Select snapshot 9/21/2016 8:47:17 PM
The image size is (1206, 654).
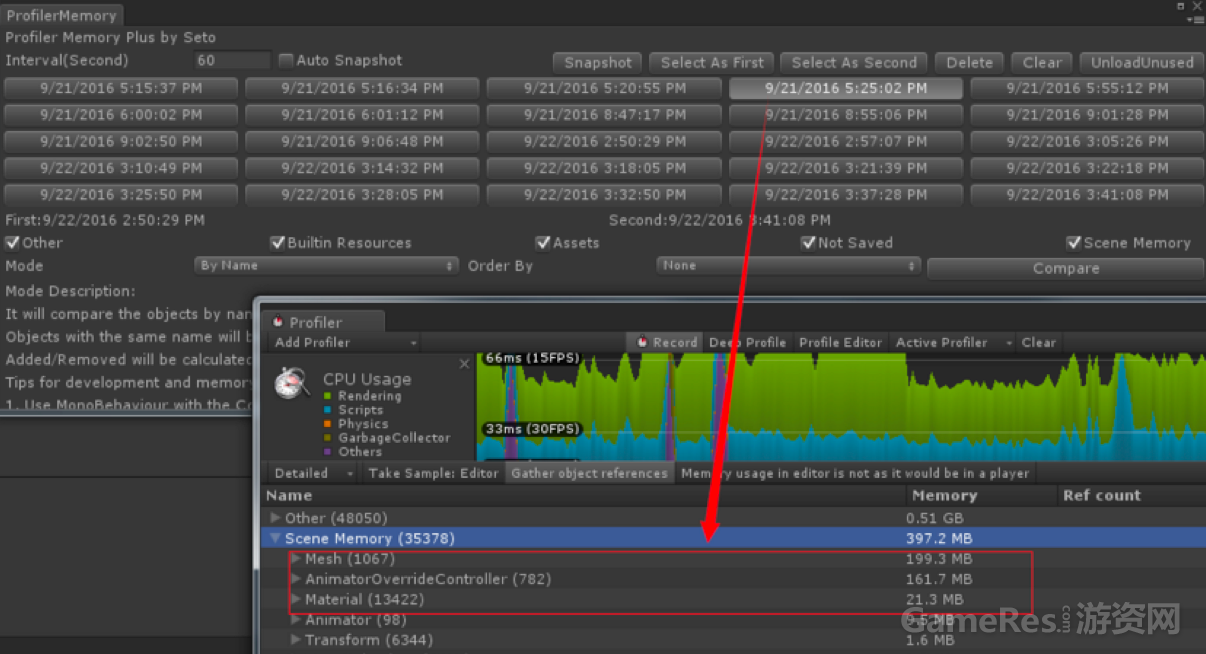click(x=604, y=115)
